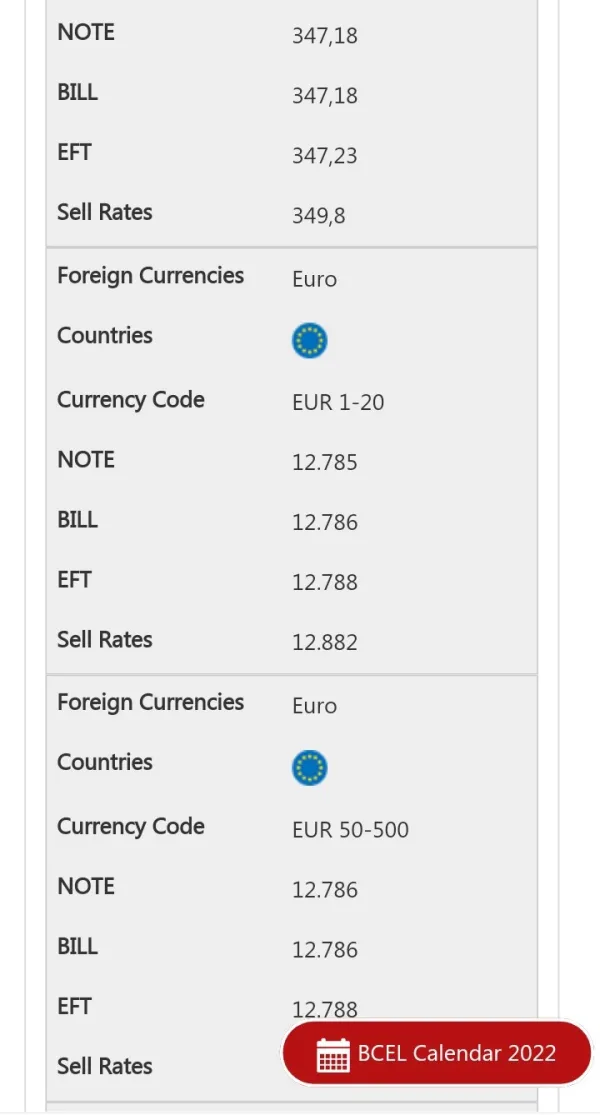This screenshot has width=600, height=1115.
Task: Click the sell rate value 349,8
Action: click(319, 216)
